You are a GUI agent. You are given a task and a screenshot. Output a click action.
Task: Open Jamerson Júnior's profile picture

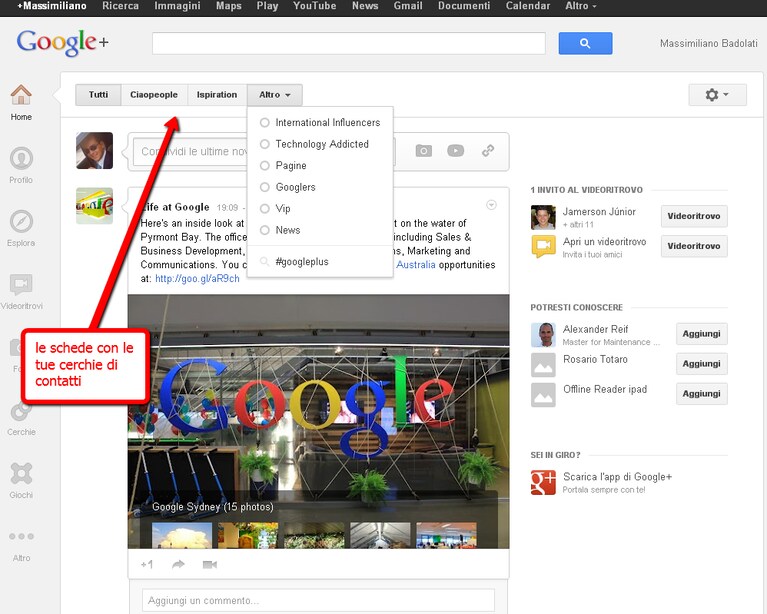(543, 217)
